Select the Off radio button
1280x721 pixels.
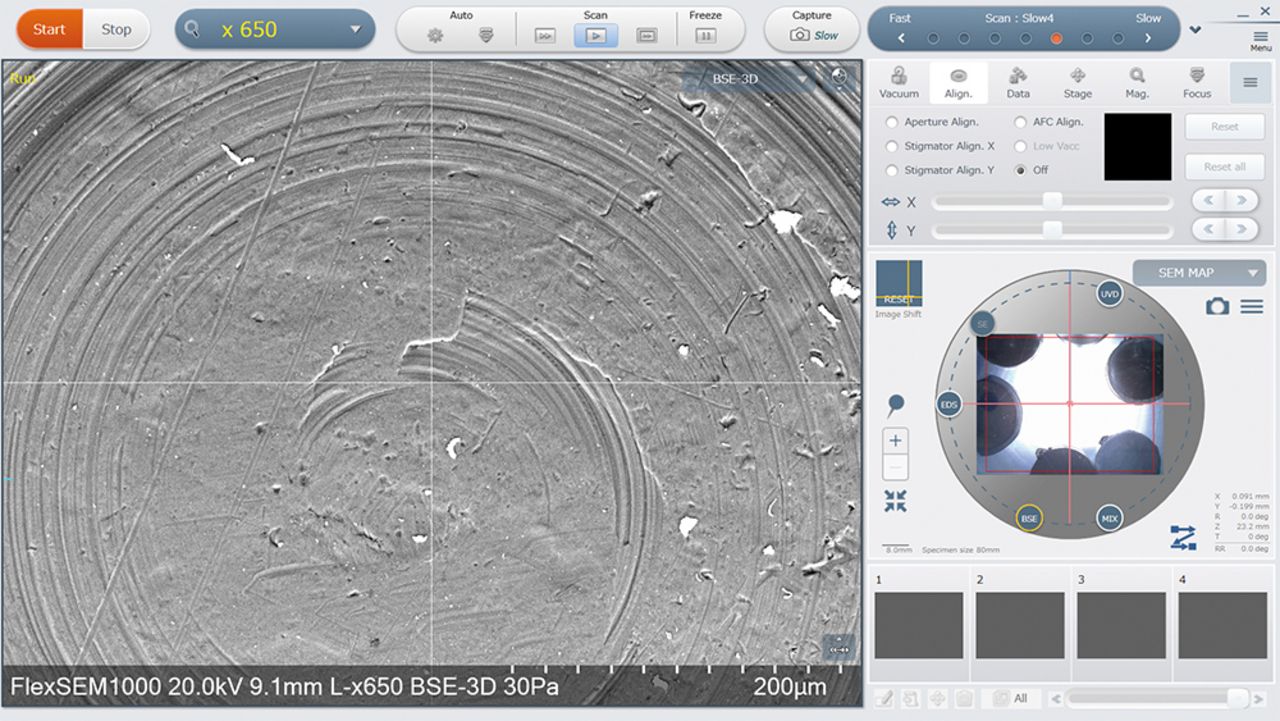tap(1020, 170)
